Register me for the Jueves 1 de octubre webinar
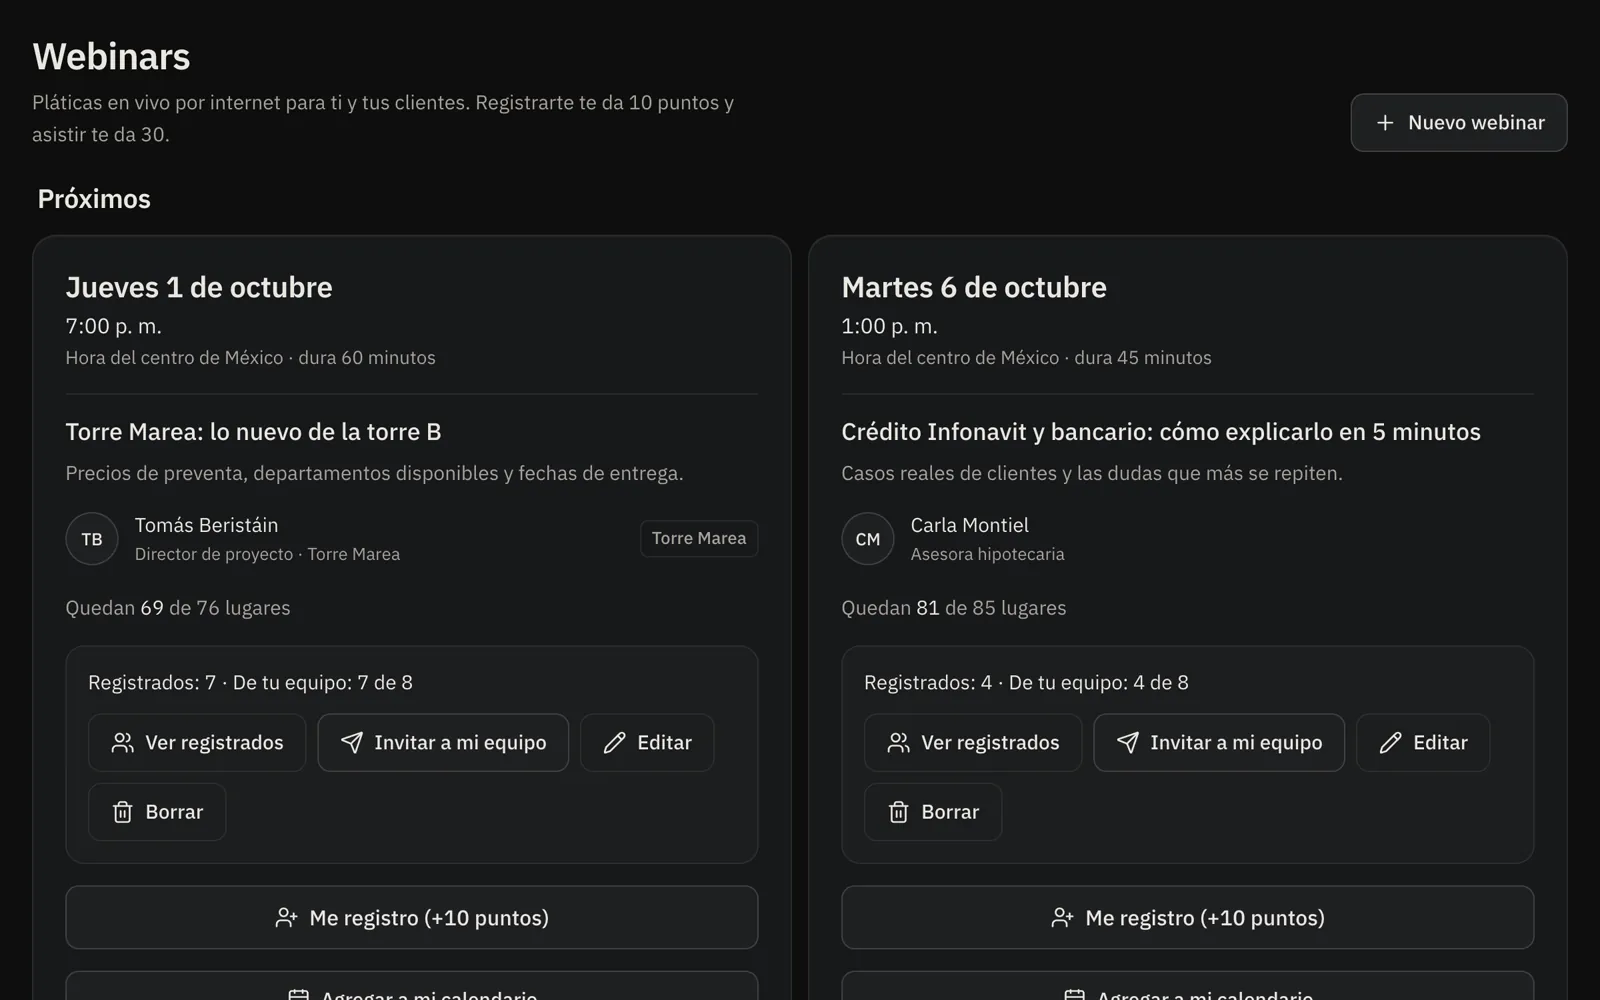This screenshot has width=1600, height=1000. coord(412,918)
